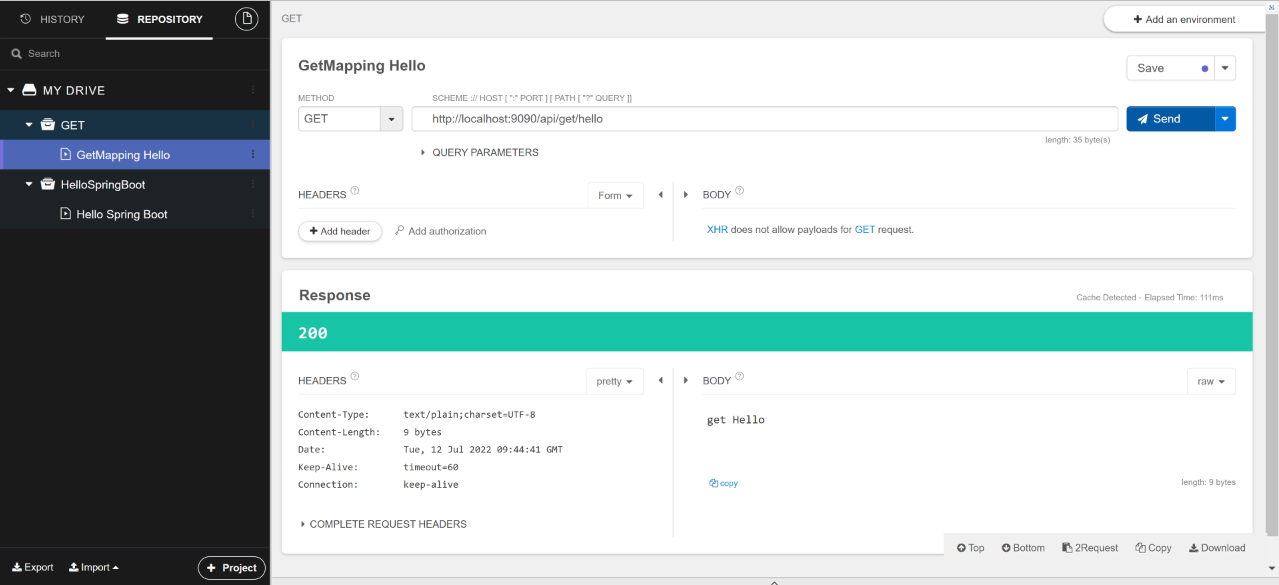Open GetMapping Hello row kebab menu

252,155
